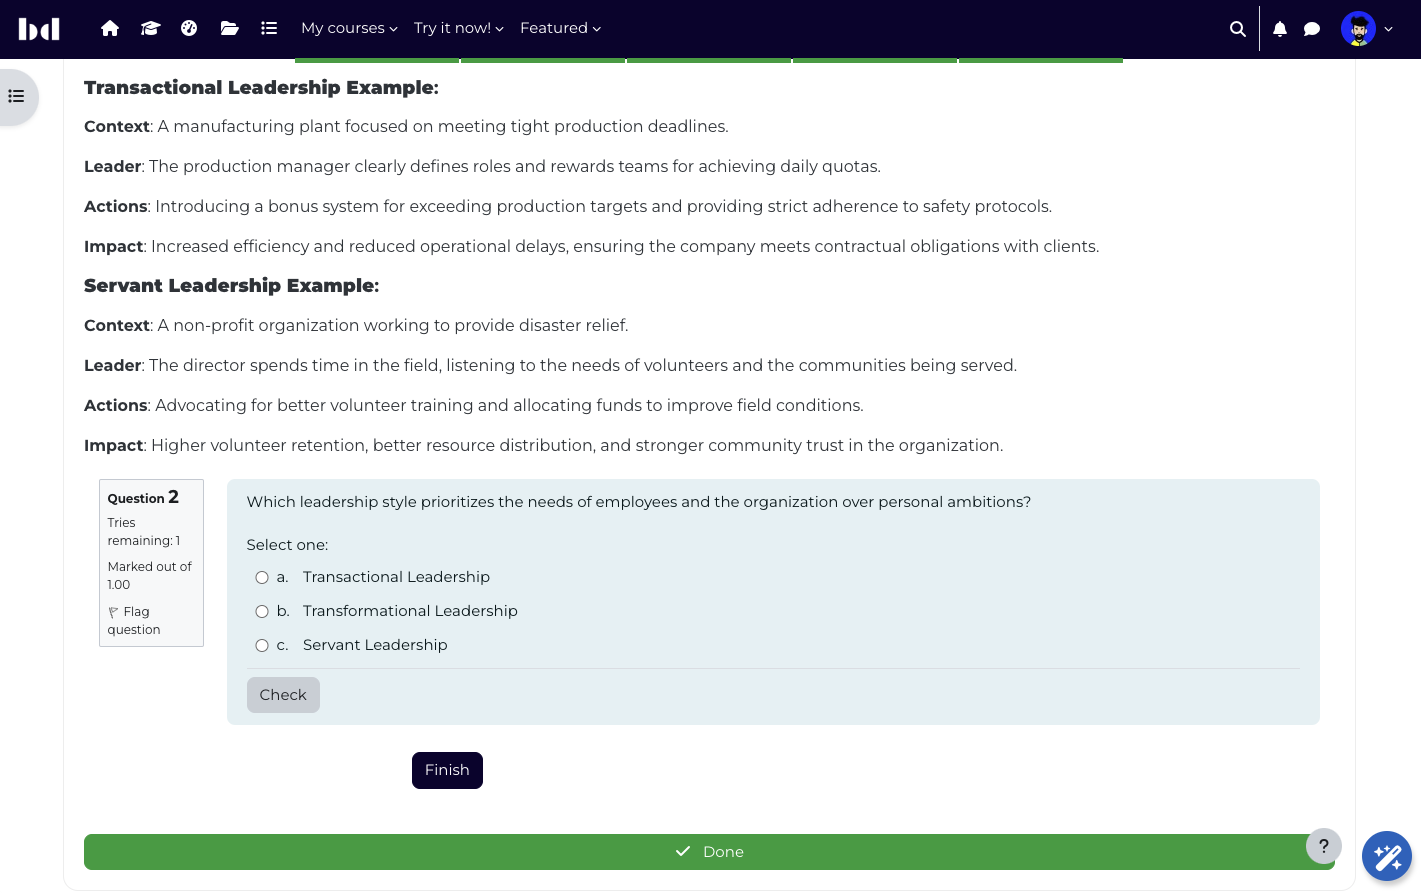
Task: Open the list icon in top navbar
Action: click(269, 28)
